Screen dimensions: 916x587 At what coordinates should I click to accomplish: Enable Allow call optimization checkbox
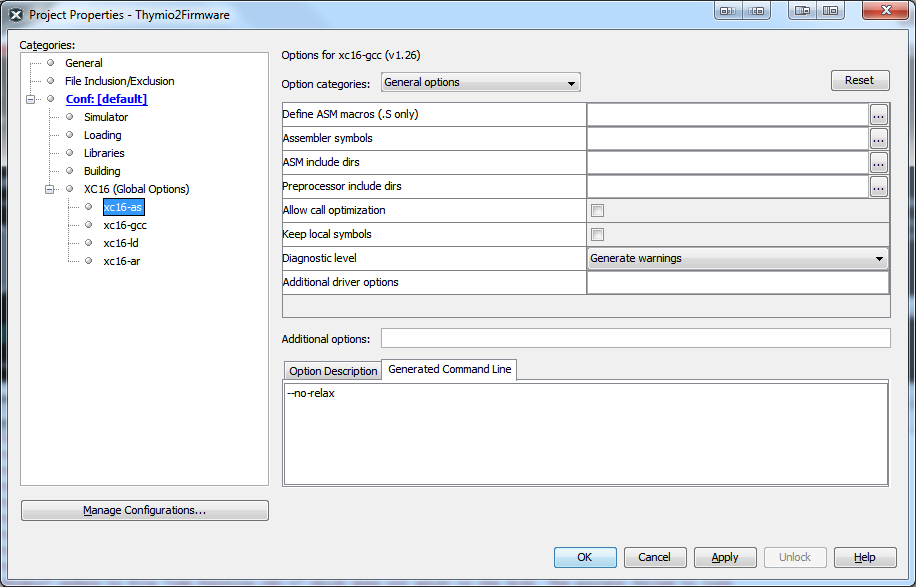tap(597, 211)
